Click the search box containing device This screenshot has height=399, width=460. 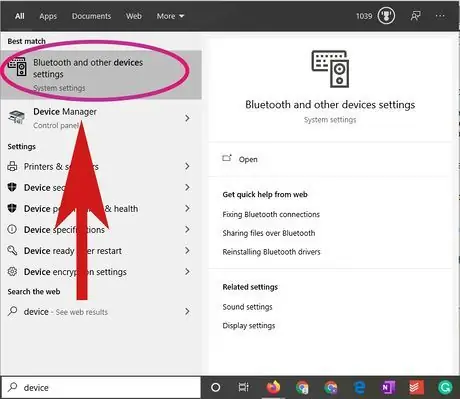tap(101, 387)
